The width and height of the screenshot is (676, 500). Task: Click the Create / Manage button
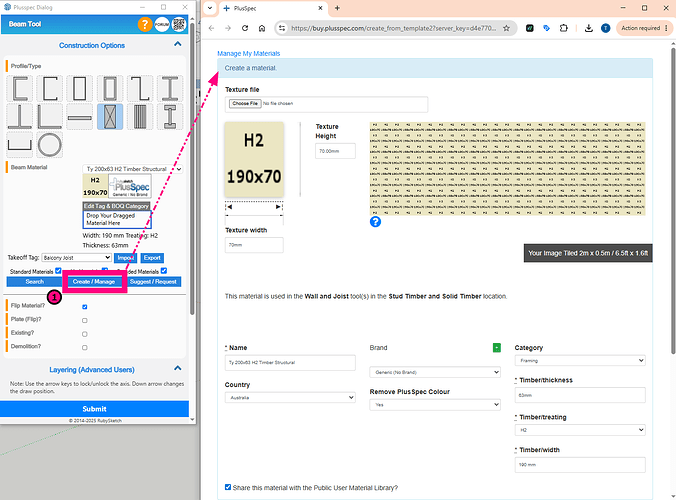[x=94, y=281]
